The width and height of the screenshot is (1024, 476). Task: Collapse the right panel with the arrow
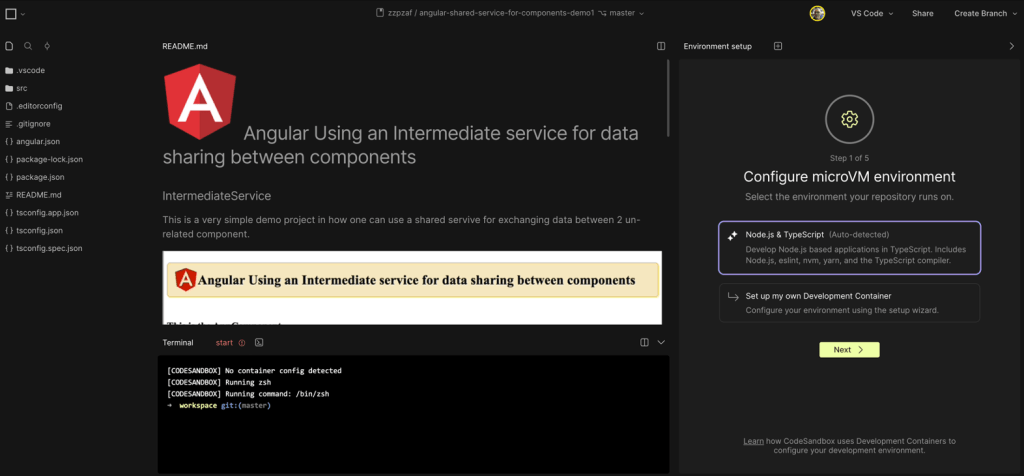click(x=1012, y=46)
